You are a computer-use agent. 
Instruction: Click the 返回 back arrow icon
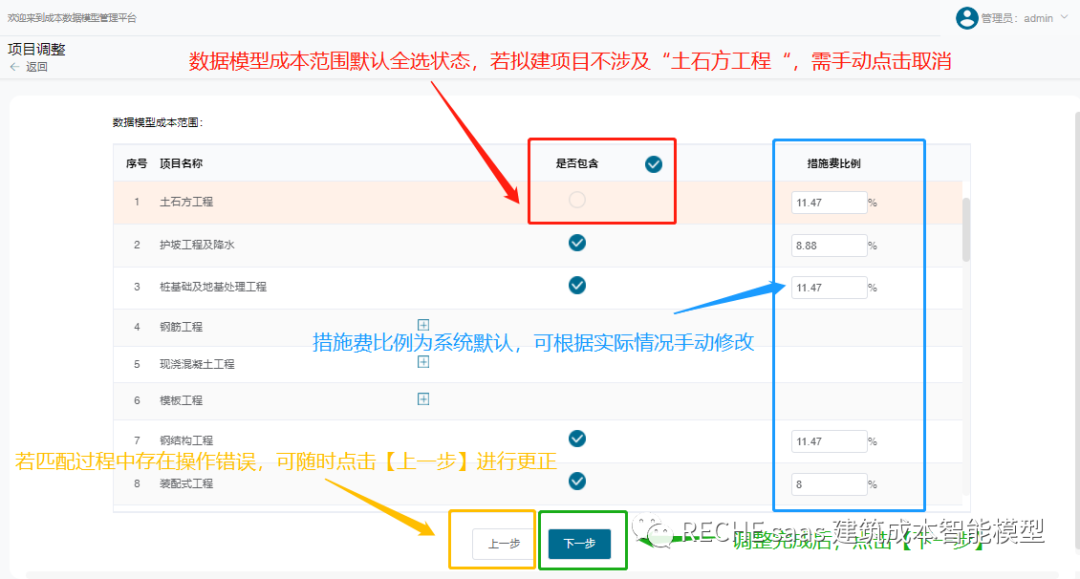coord(14,67)
